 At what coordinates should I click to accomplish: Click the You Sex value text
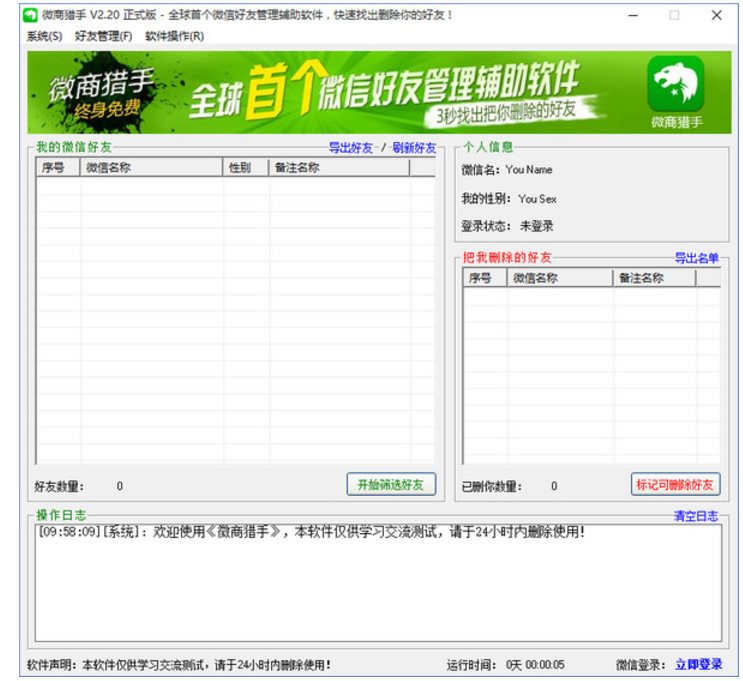point(537,199)
